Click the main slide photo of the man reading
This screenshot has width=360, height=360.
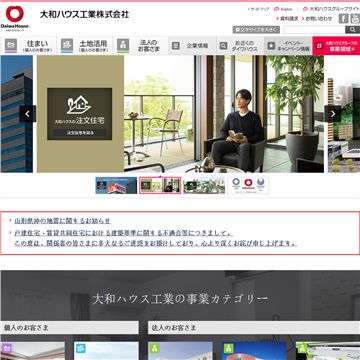(x=224, y=114)
